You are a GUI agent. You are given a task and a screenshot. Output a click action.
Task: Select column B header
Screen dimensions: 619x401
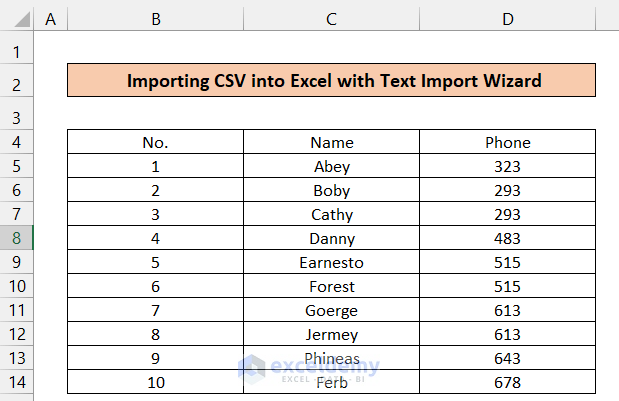(155, 20)
